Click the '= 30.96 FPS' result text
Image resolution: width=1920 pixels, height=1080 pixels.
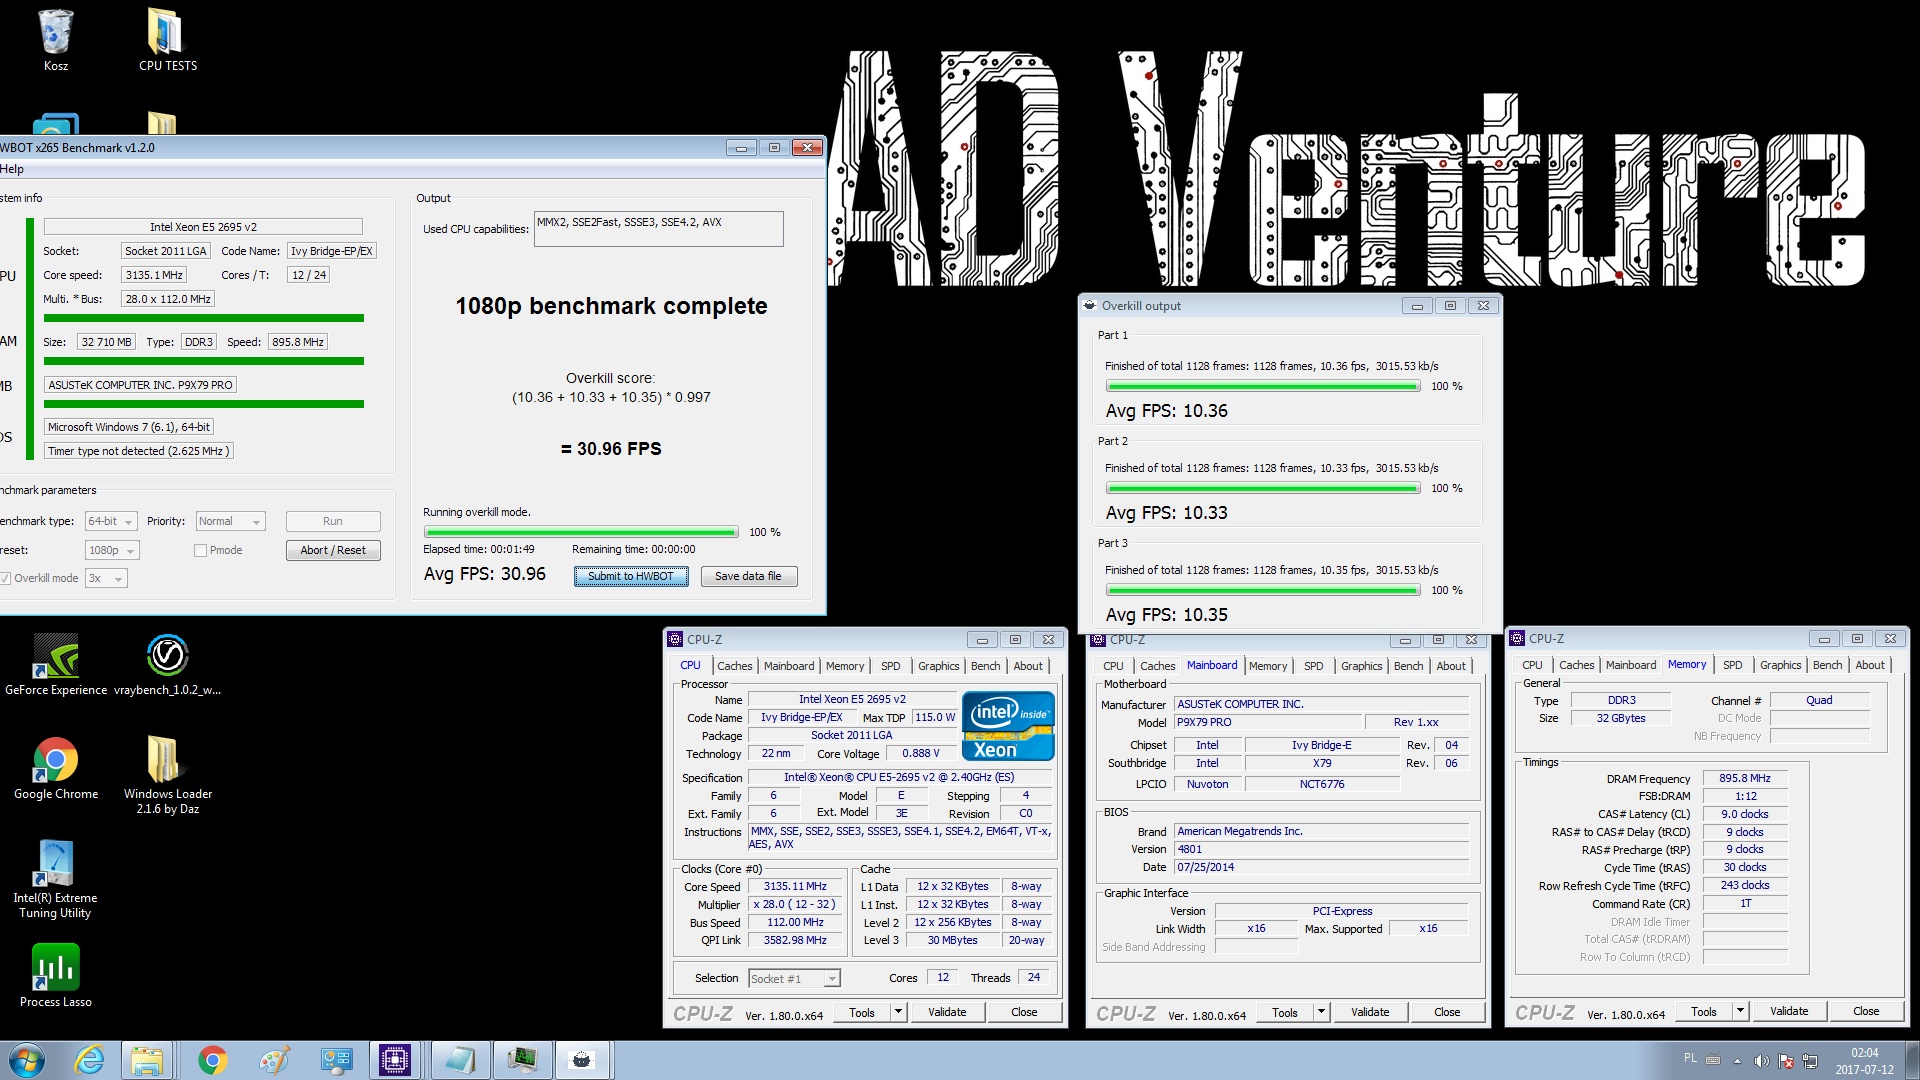(x=611, y=449)
